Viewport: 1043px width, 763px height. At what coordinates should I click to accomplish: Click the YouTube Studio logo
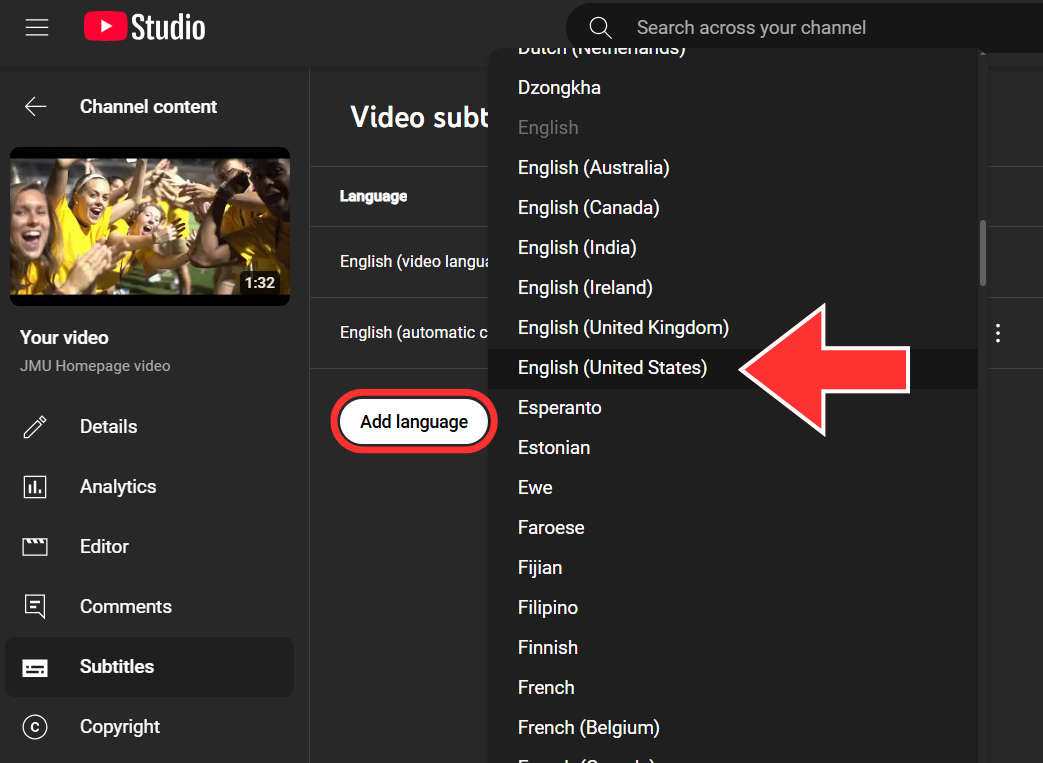coord(145,27)
